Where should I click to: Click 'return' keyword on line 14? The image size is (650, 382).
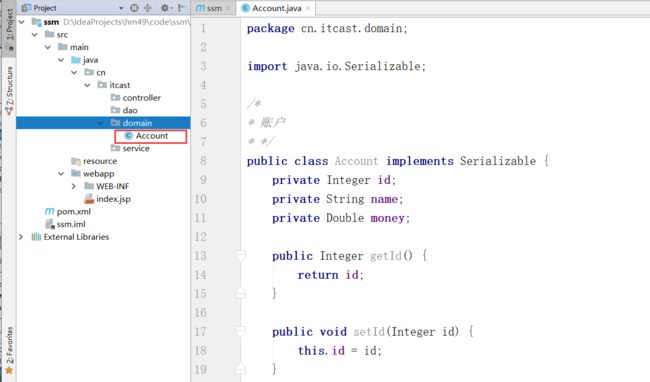(318, 275)
